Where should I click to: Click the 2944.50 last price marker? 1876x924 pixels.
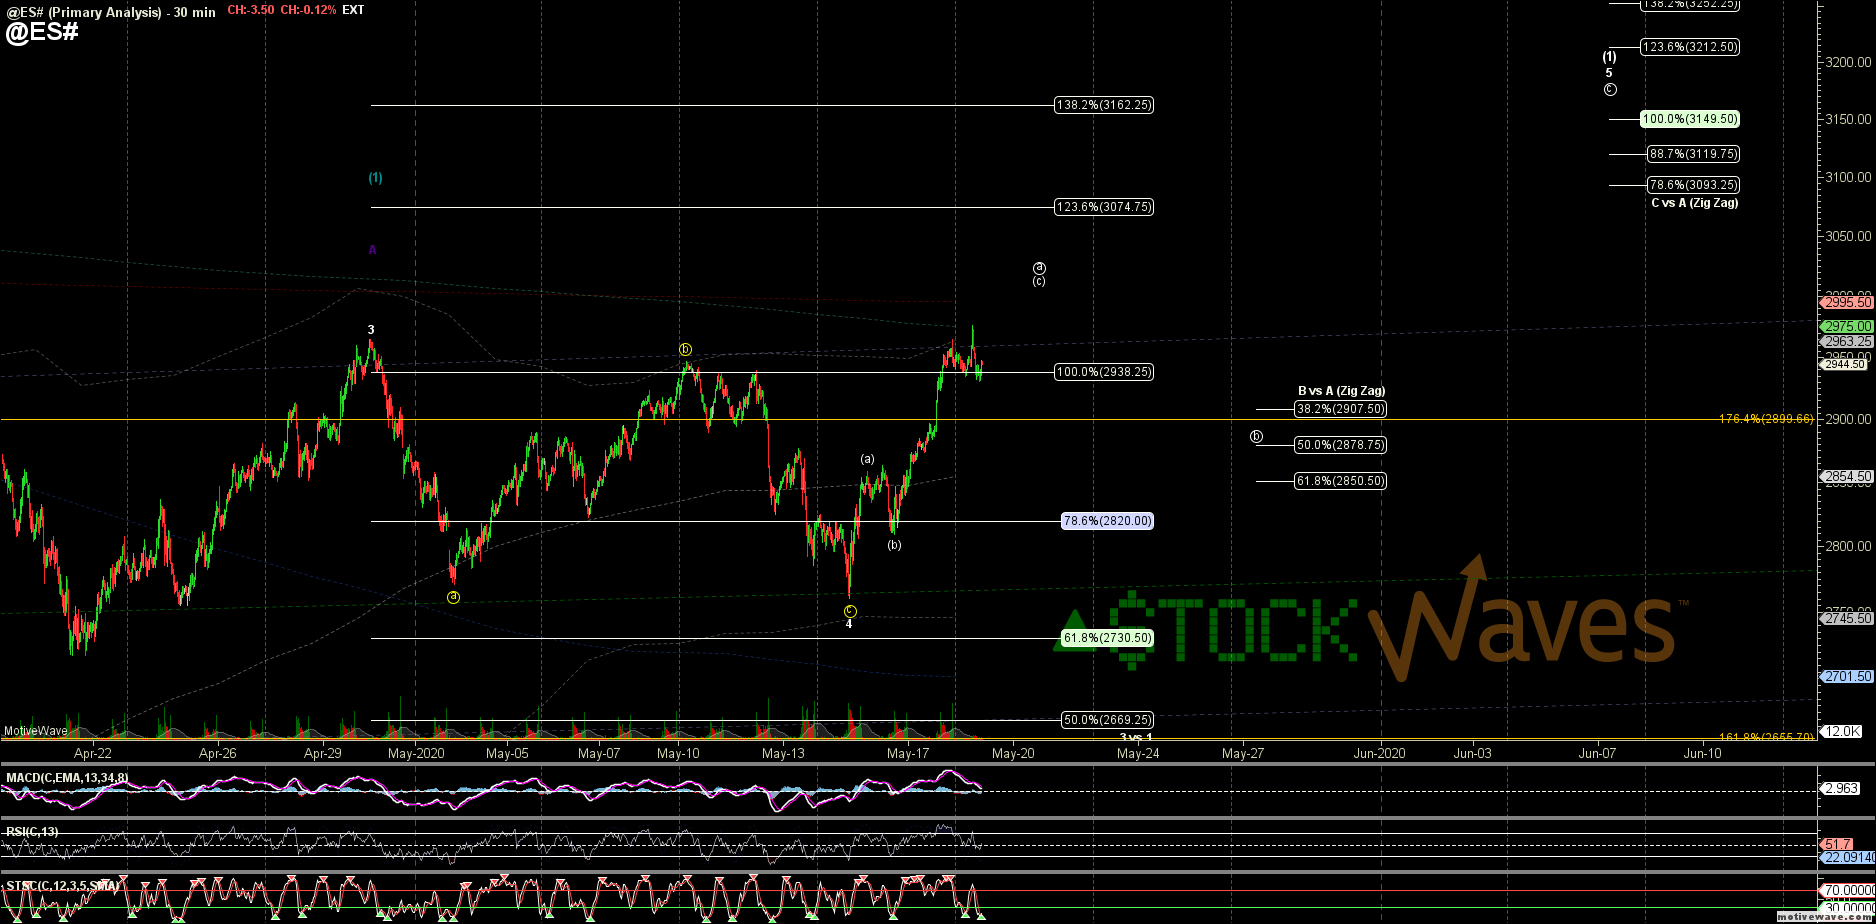point(1844,364)
